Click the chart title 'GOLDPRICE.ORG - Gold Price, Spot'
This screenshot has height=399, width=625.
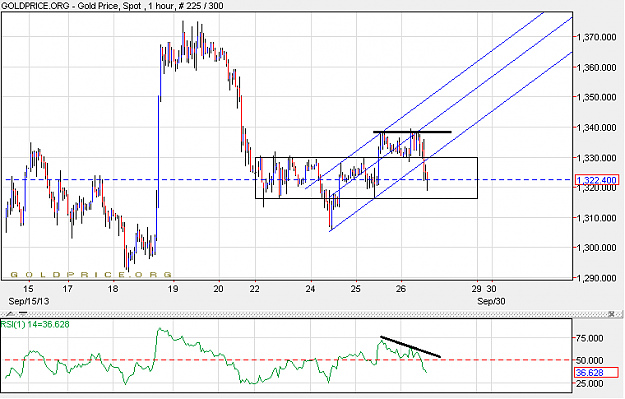pyautogui.click(x=71, y=6)
